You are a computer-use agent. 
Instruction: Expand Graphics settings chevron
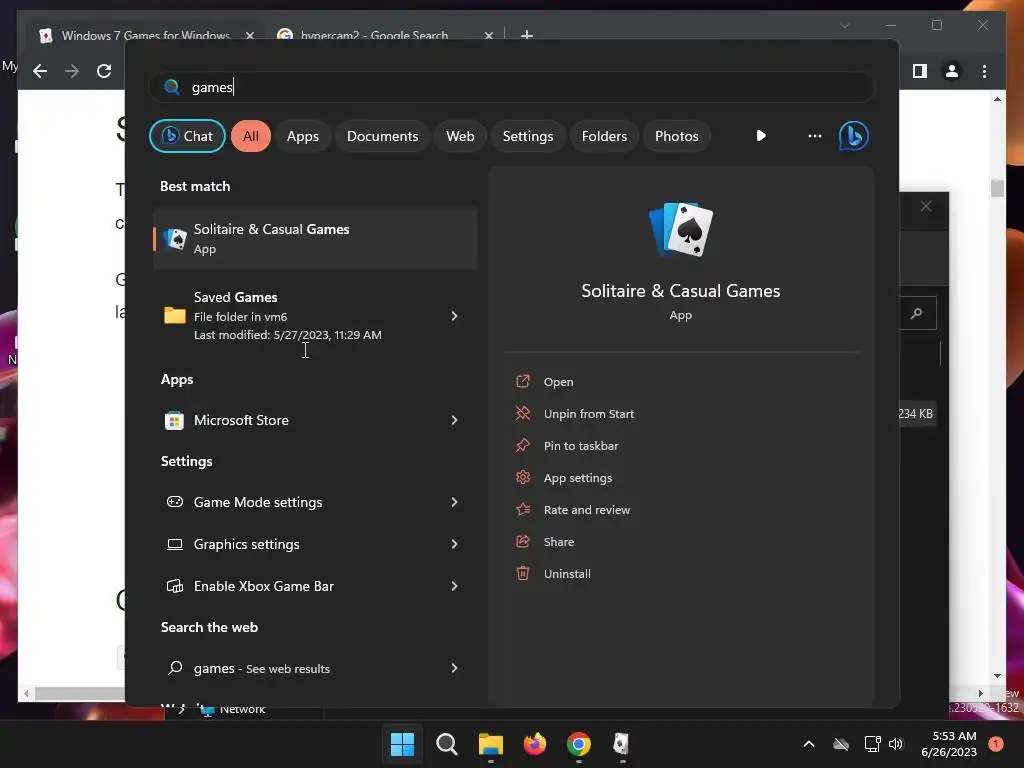pyautogui.click(x=455, y=544)
